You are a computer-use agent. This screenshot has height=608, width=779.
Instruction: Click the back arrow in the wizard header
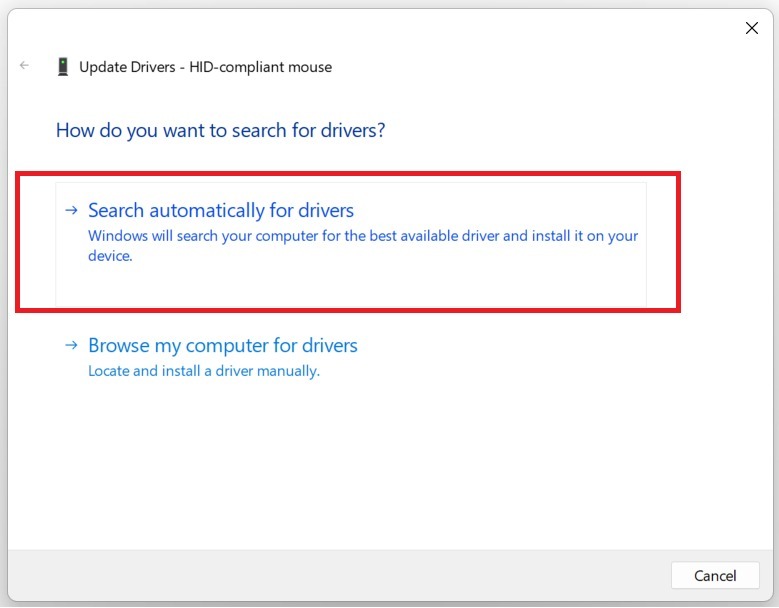point(24,66)
